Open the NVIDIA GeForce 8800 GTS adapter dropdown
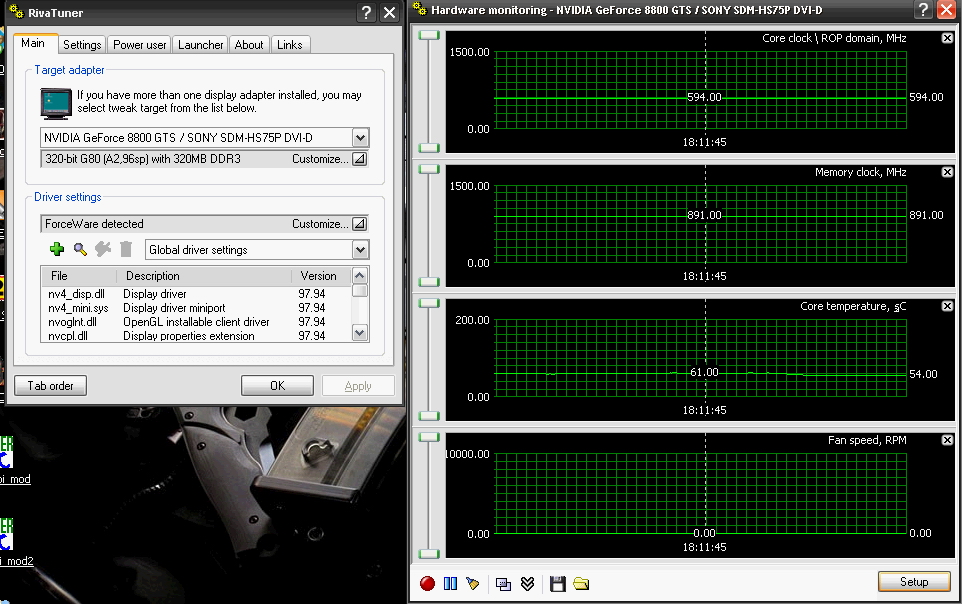 (x=360, y=137)
